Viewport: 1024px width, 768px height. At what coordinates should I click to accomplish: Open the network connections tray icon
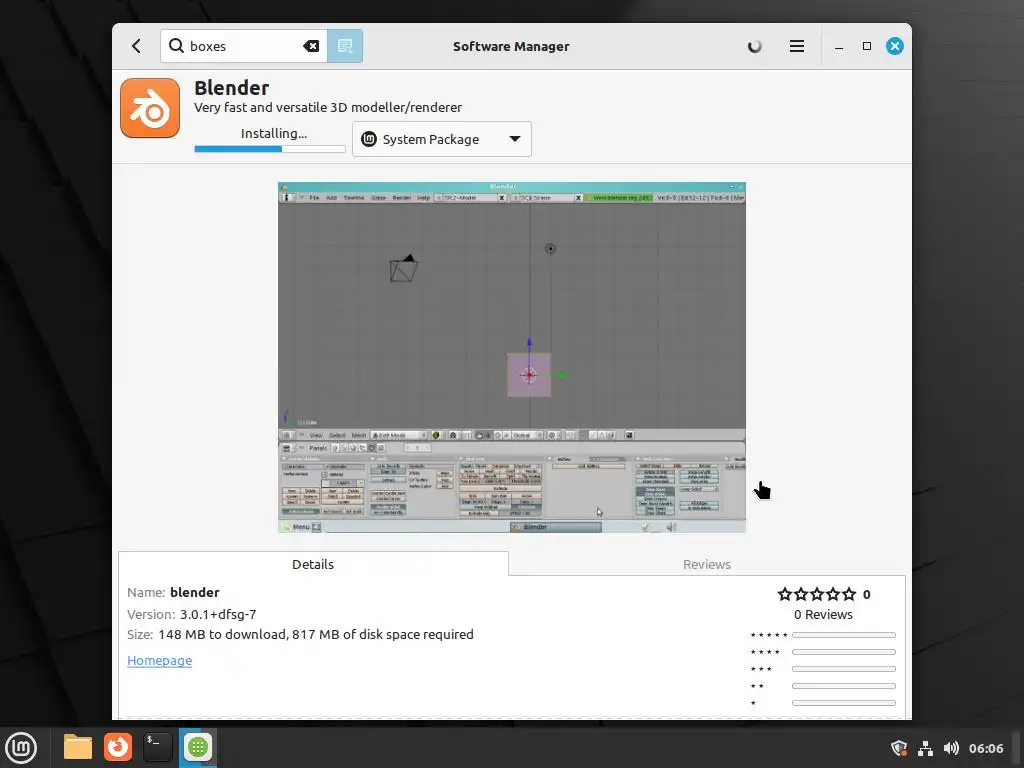(x=925, y=748)
